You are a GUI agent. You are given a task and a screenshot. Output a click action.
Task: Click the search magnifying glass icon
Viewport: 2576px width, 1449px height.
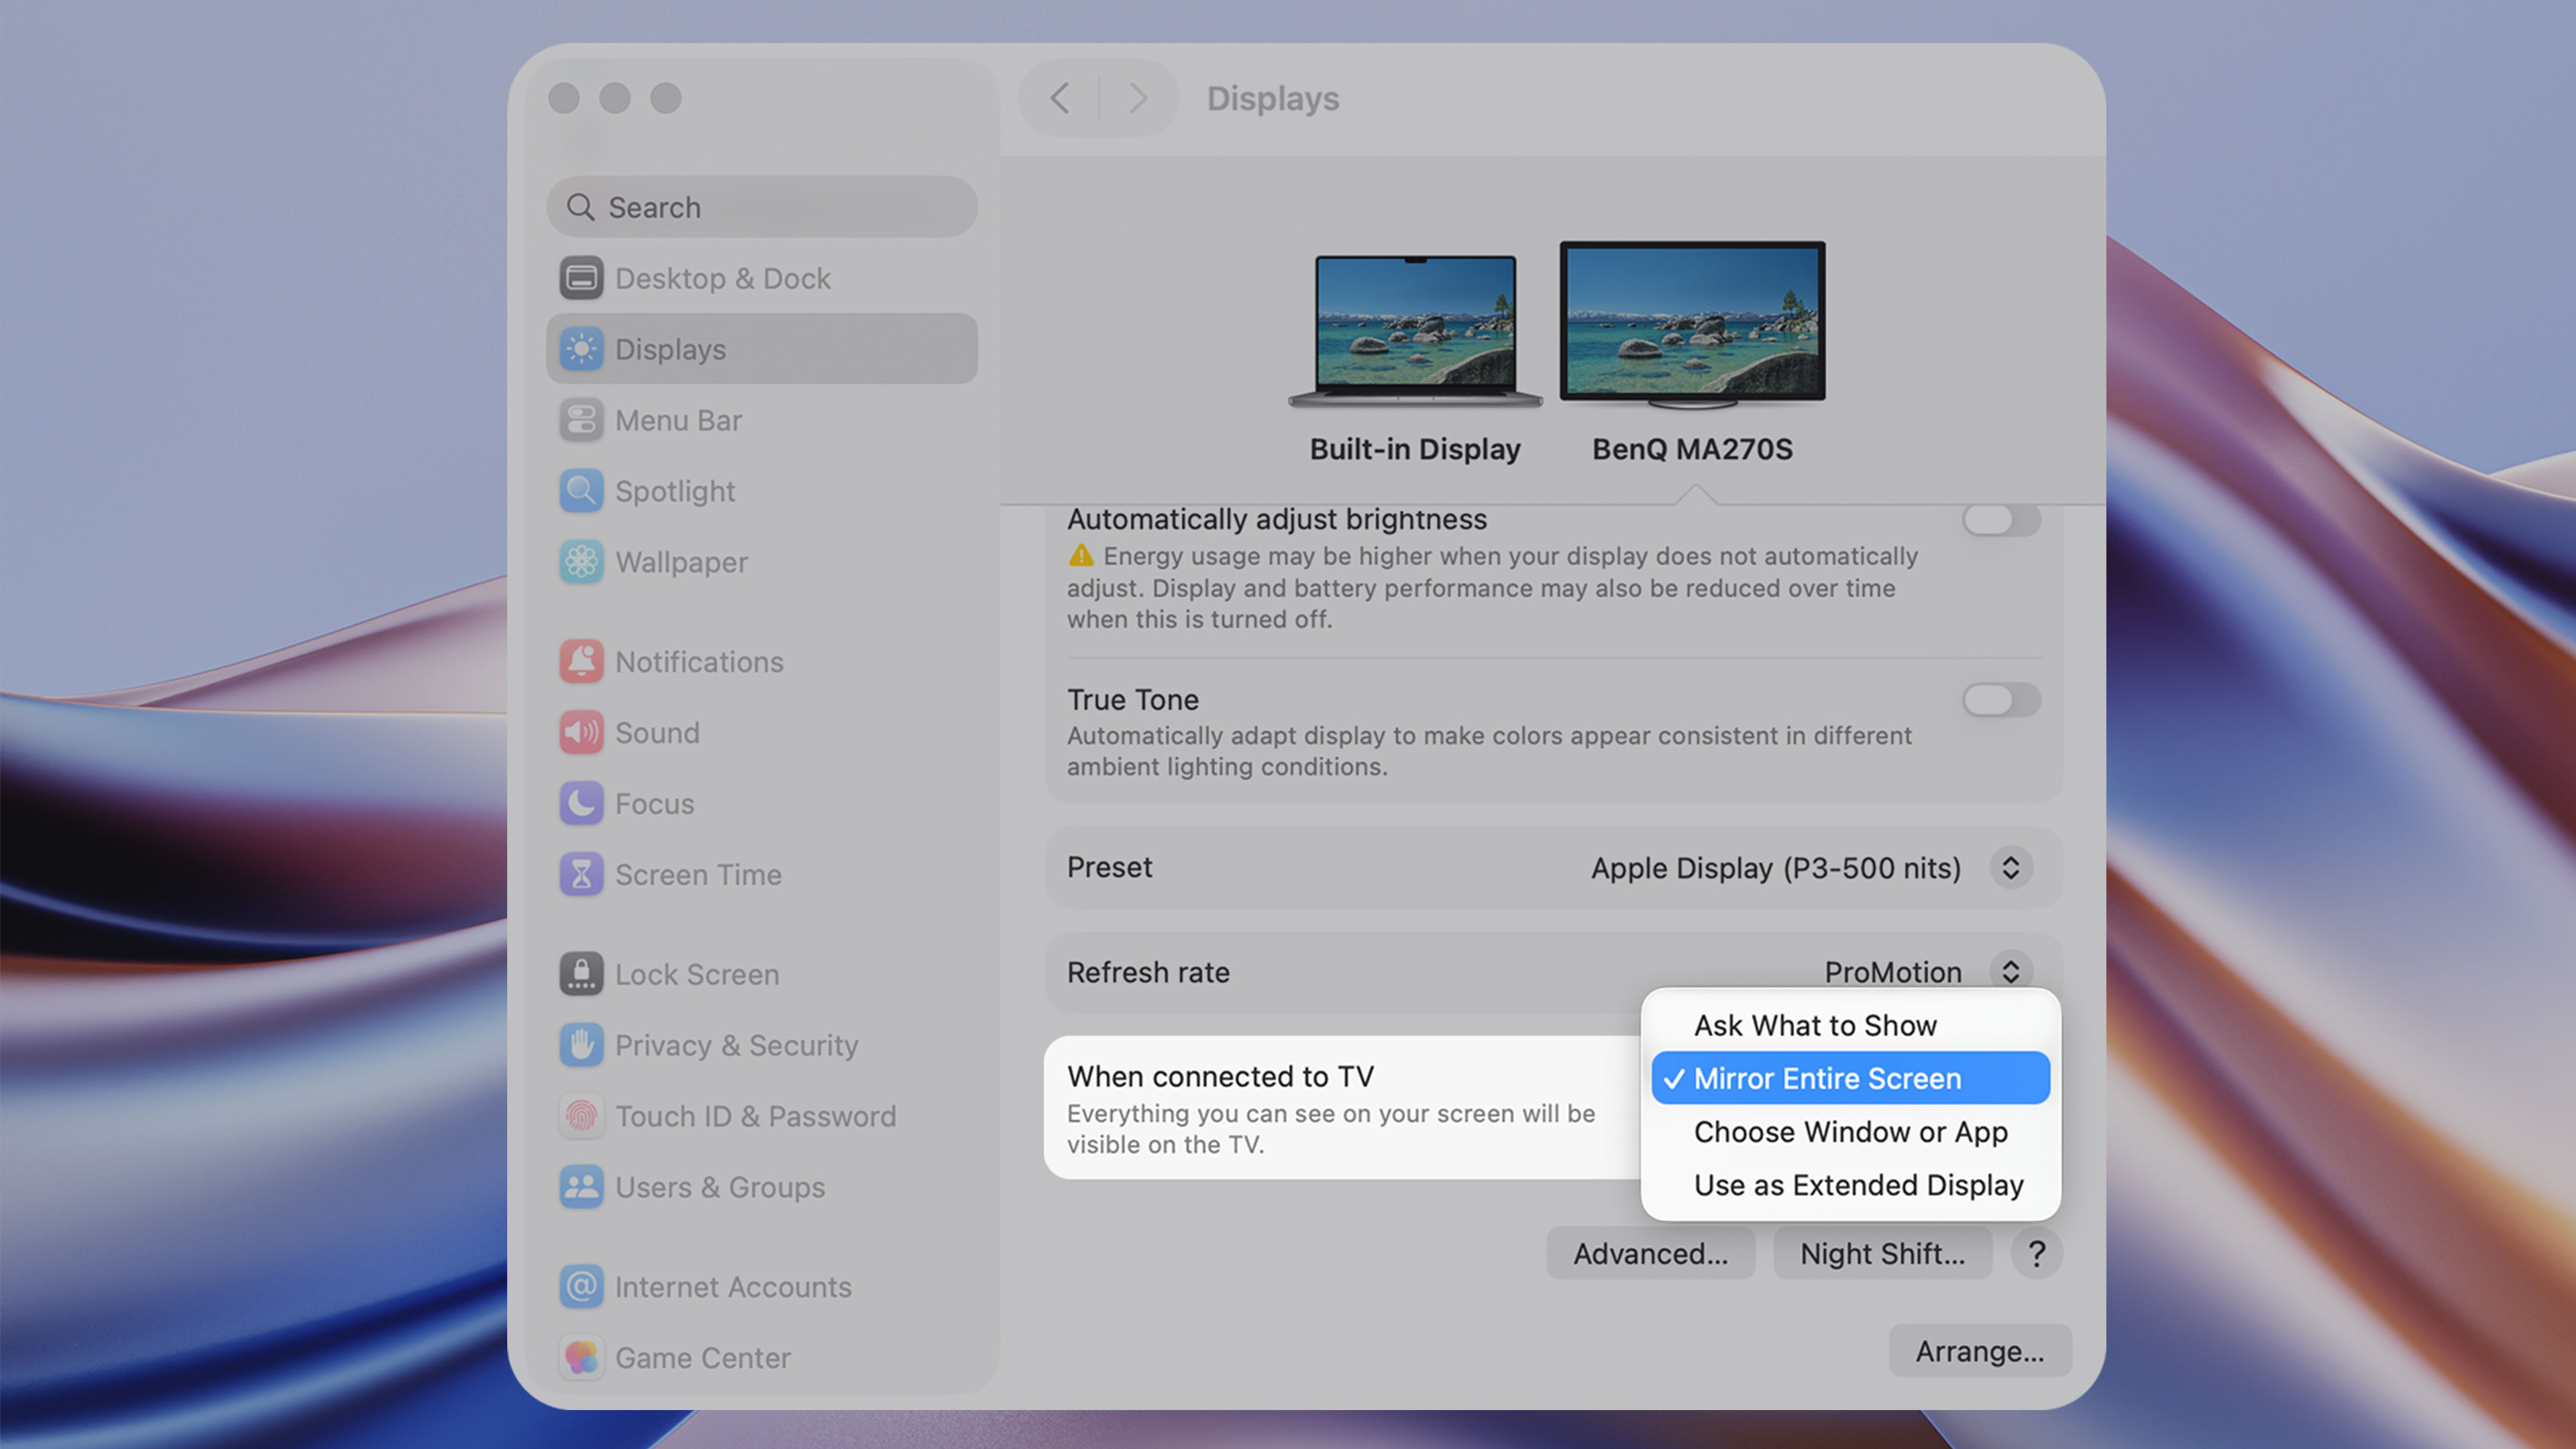tap(580, 207)
